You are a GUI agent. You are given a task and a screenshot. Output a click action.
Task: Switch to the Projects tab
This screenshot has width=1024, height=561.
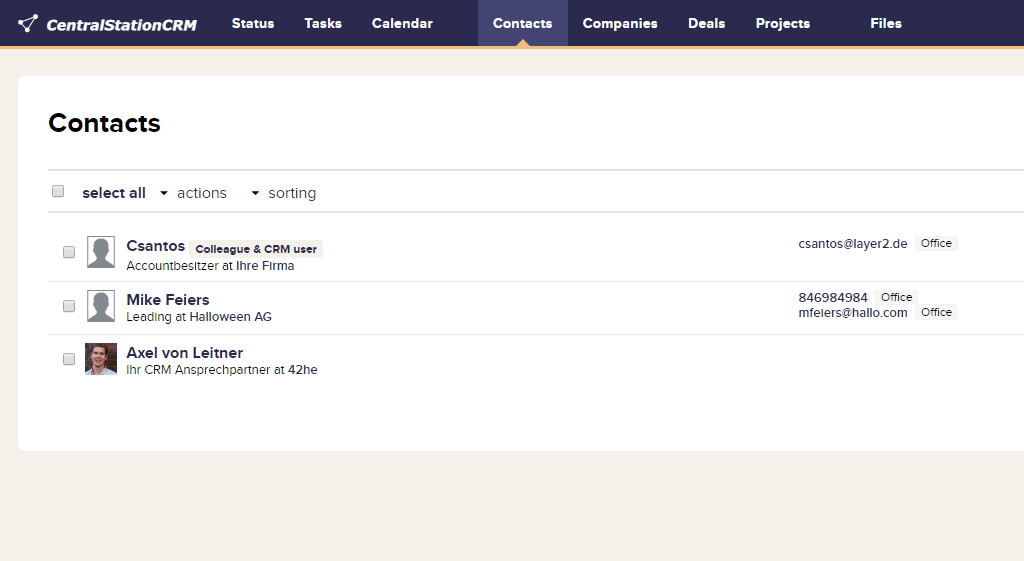coord(783,23)
